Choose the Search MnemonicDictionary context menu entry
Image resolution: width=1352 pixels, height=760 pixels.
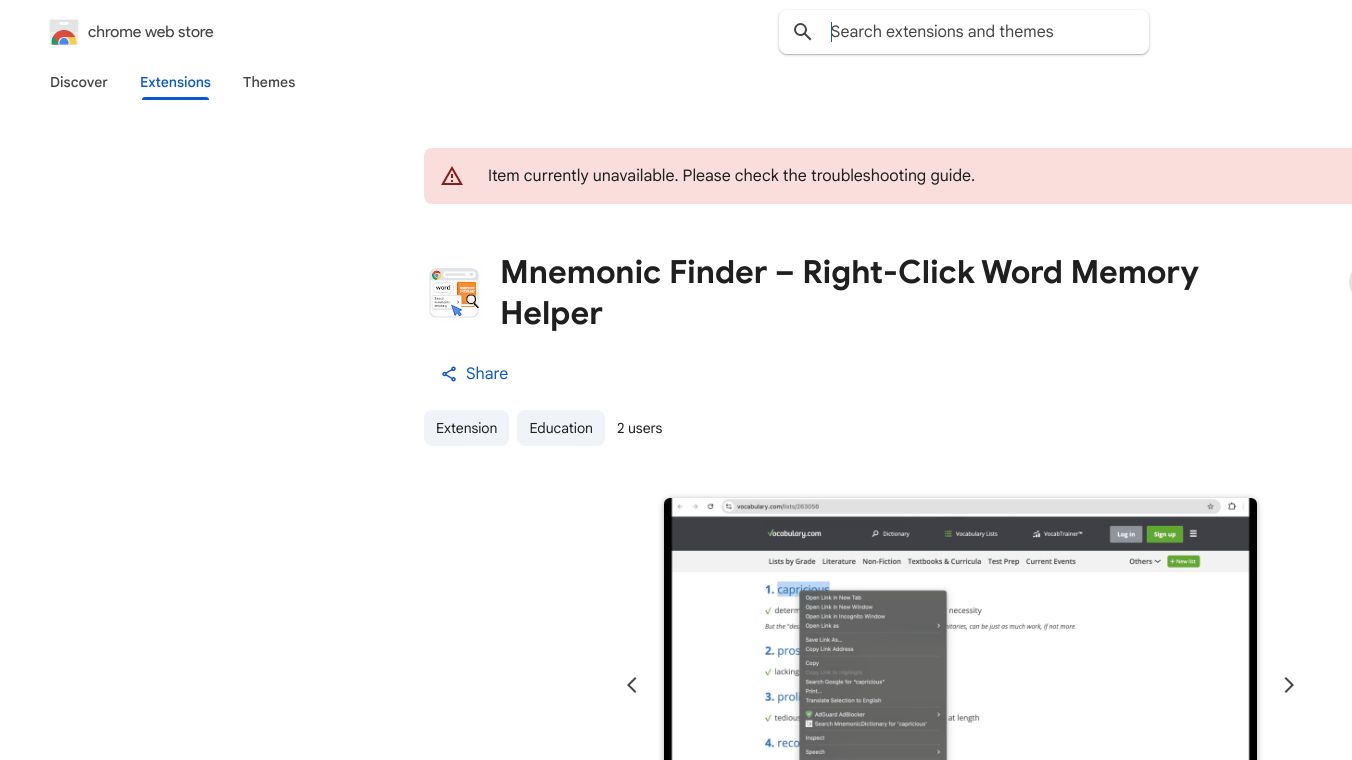(869, 723)
